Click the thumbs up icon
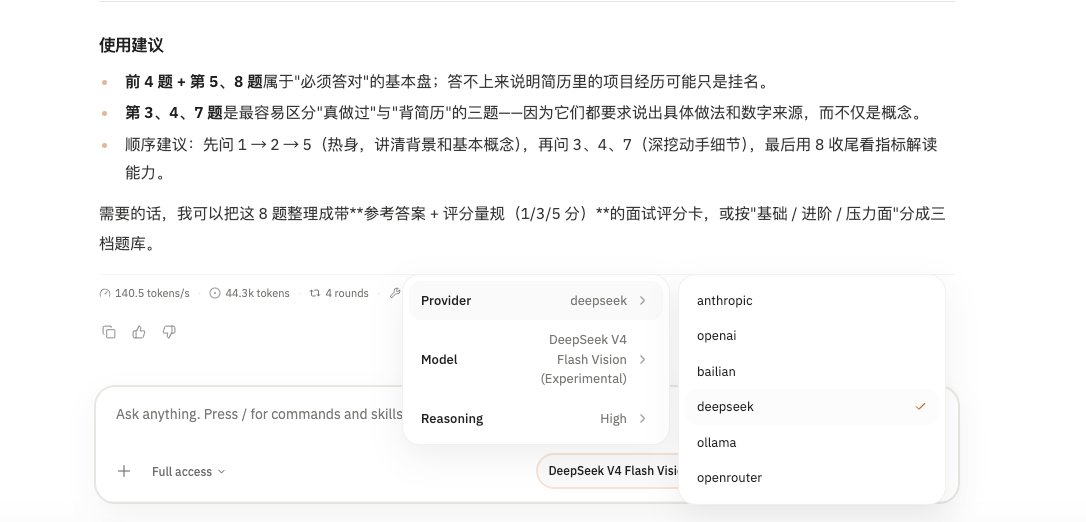1086x522 pixels. point(139,332)
